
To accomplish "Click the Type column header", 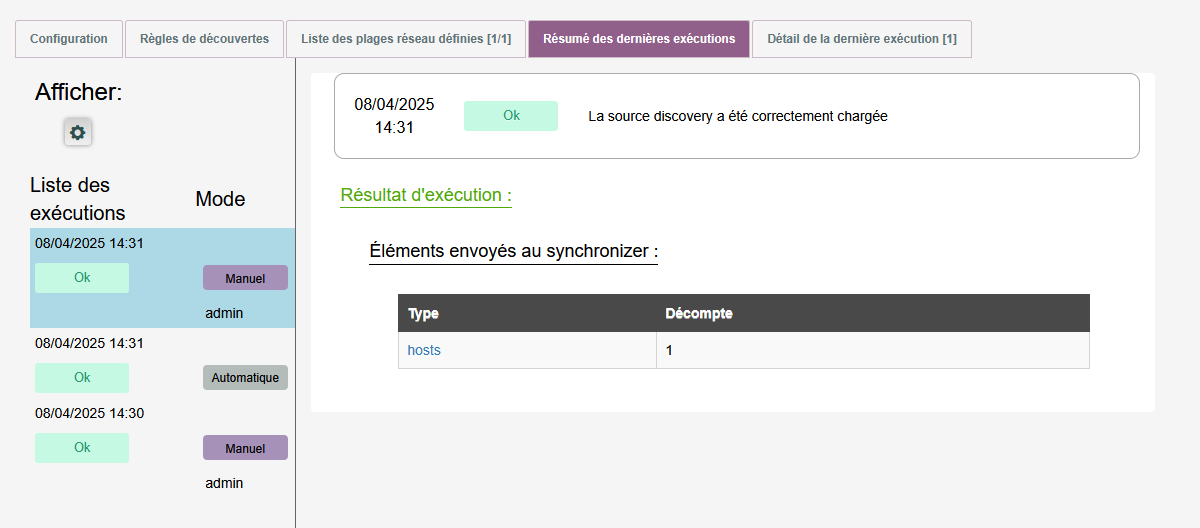I will (x=424, y=314).
